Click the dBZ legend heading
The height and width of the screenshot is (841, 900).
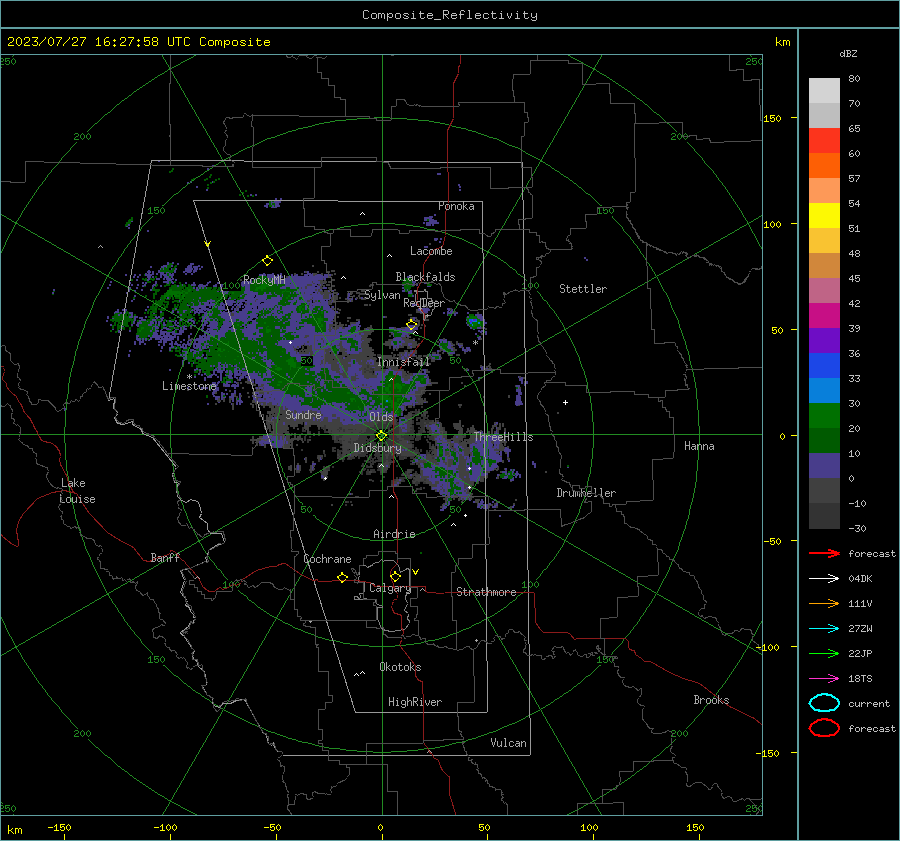tap(848, 53)
